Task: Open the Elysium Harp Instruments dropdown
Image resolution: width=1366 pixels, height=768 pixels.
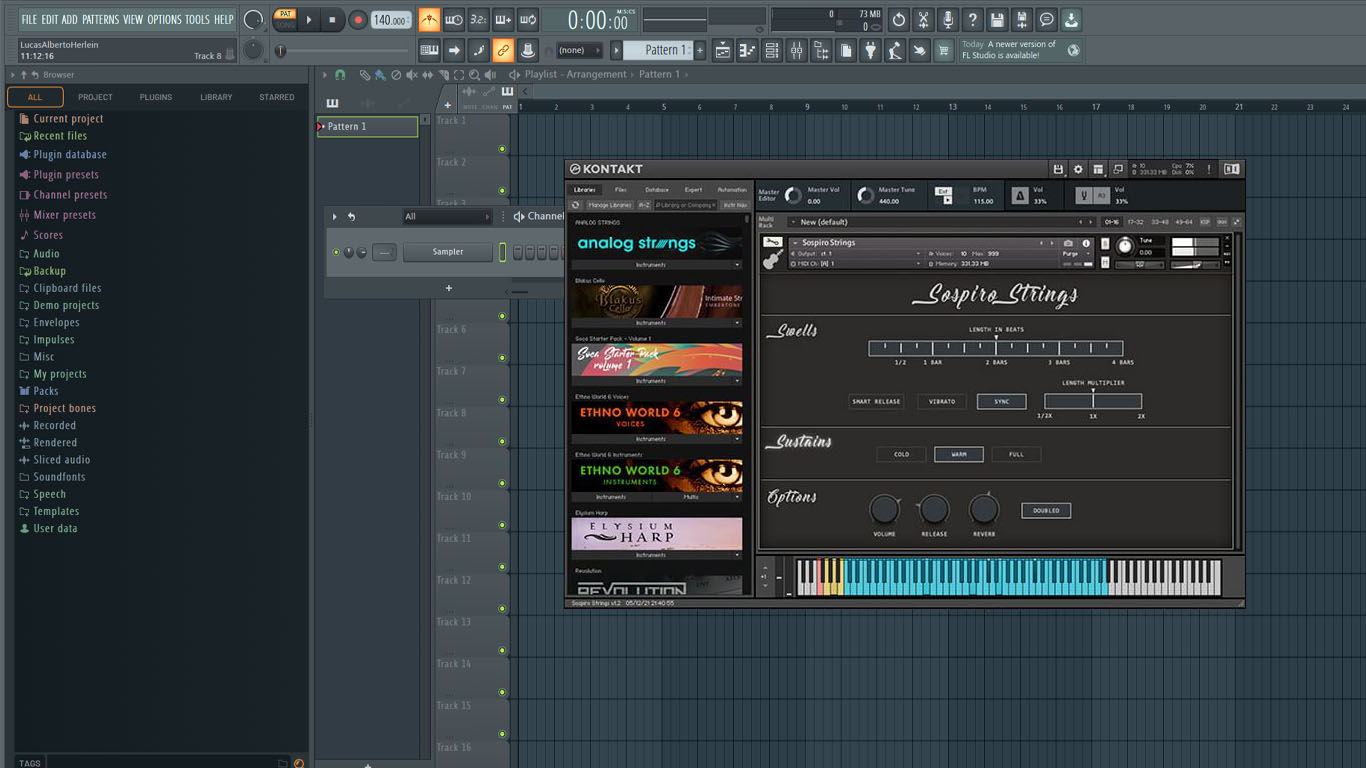Action: click(x=656, y=555)
